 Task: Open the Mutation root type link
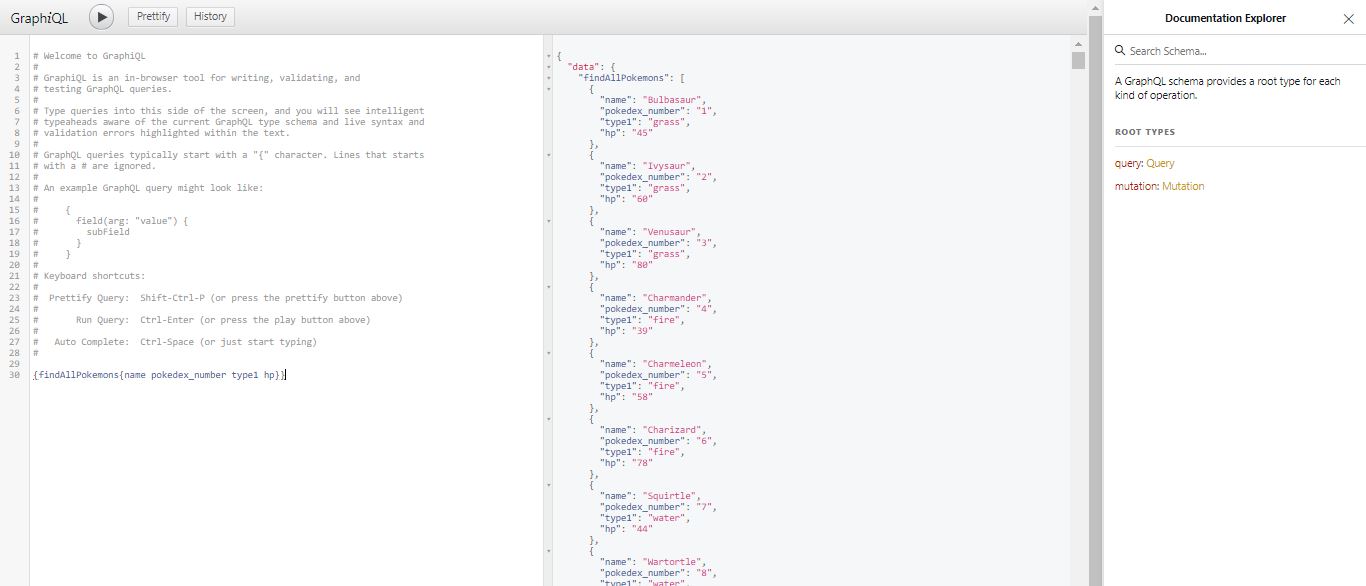[x=1183, y=186]
